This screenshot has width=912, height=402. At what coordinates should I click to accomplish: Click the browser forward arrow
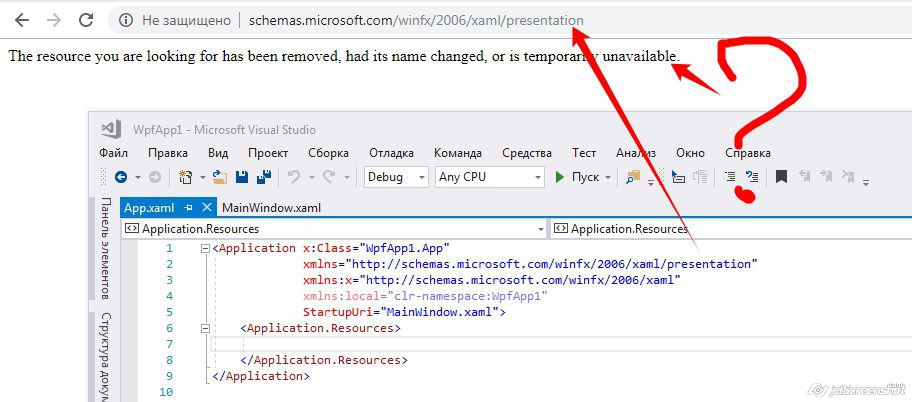54,20
